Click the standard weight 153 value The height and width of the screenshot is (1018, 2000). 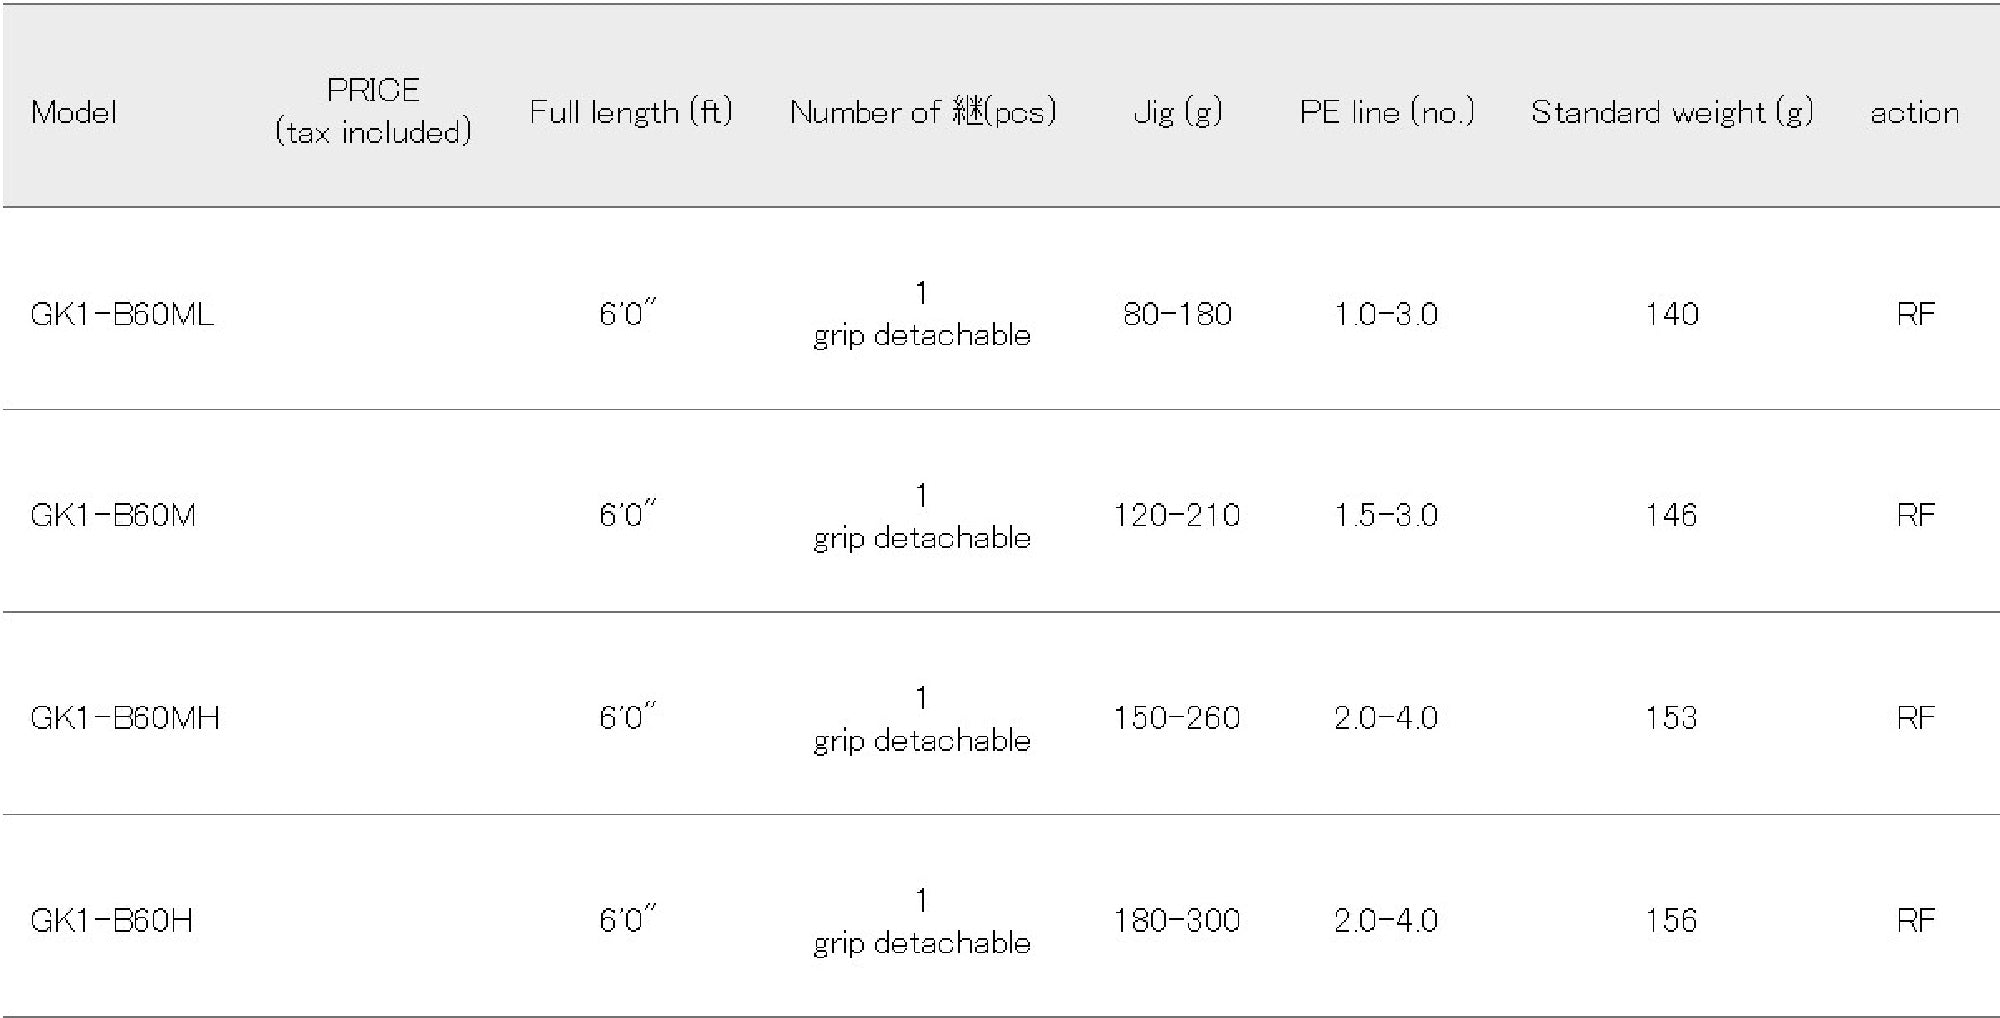pos(1671,718)
